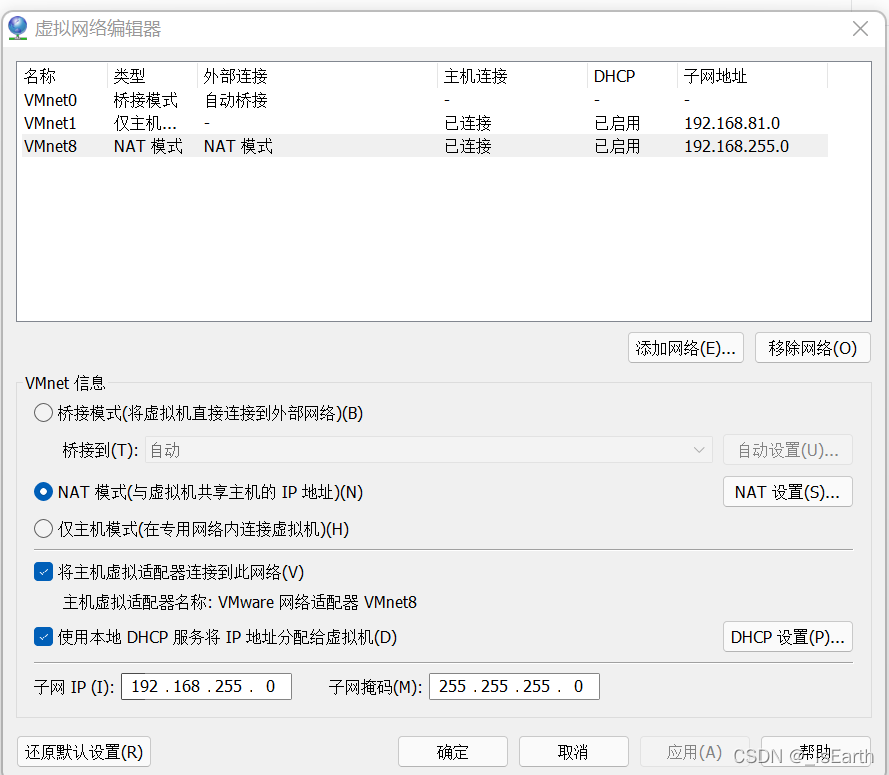The height and width of the screenshot is (775, 889).
Task: Select NAT 模式 radio button
Action: [x=43, y=492]
